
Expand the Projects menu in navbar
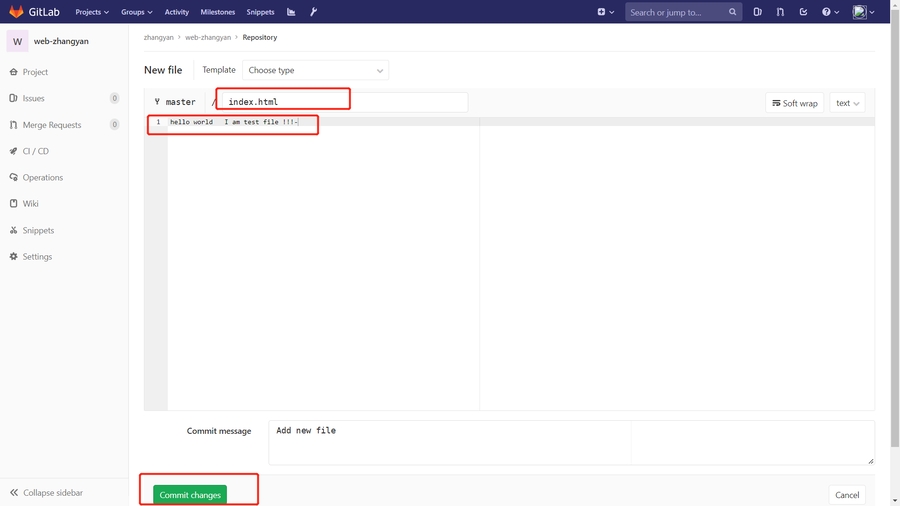92,12
